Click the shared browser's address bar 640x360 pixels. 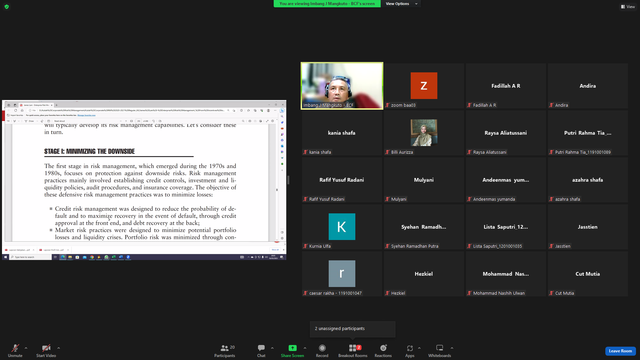coord(131,110)
